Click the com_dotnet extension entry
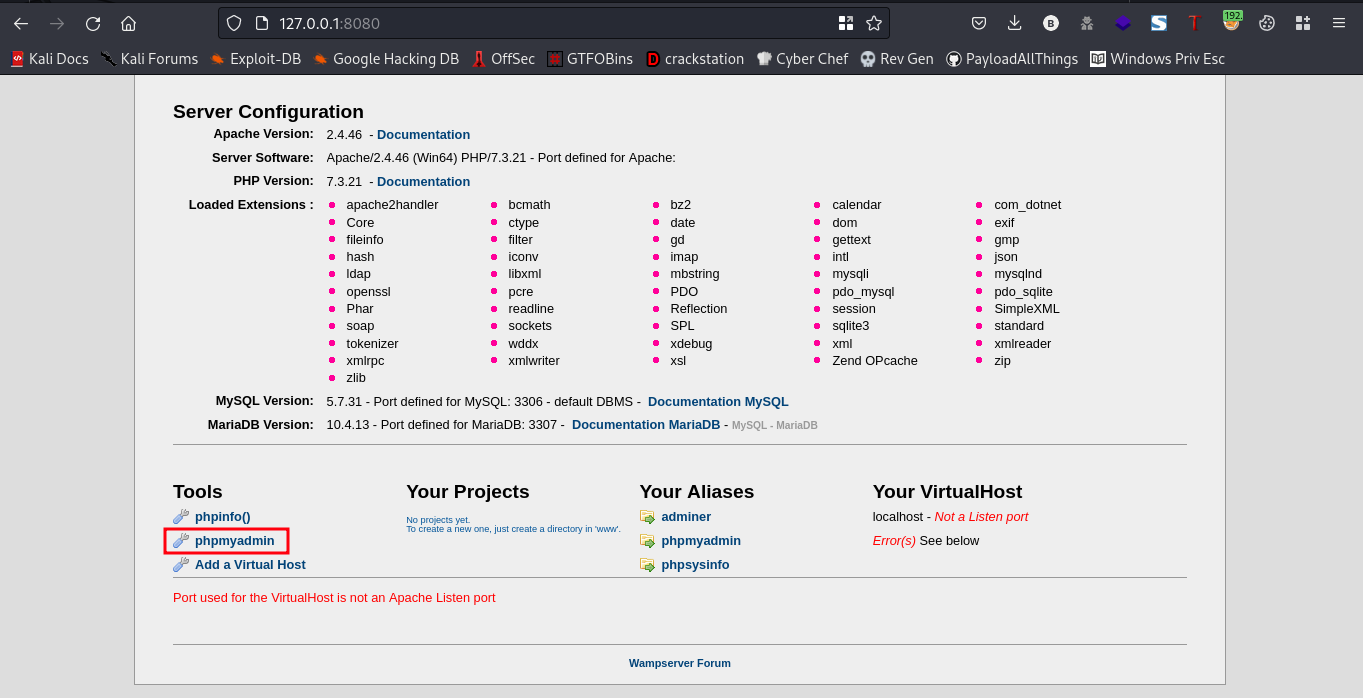The width and height of the screenshot is (1363, 698). pos(1028,204)
